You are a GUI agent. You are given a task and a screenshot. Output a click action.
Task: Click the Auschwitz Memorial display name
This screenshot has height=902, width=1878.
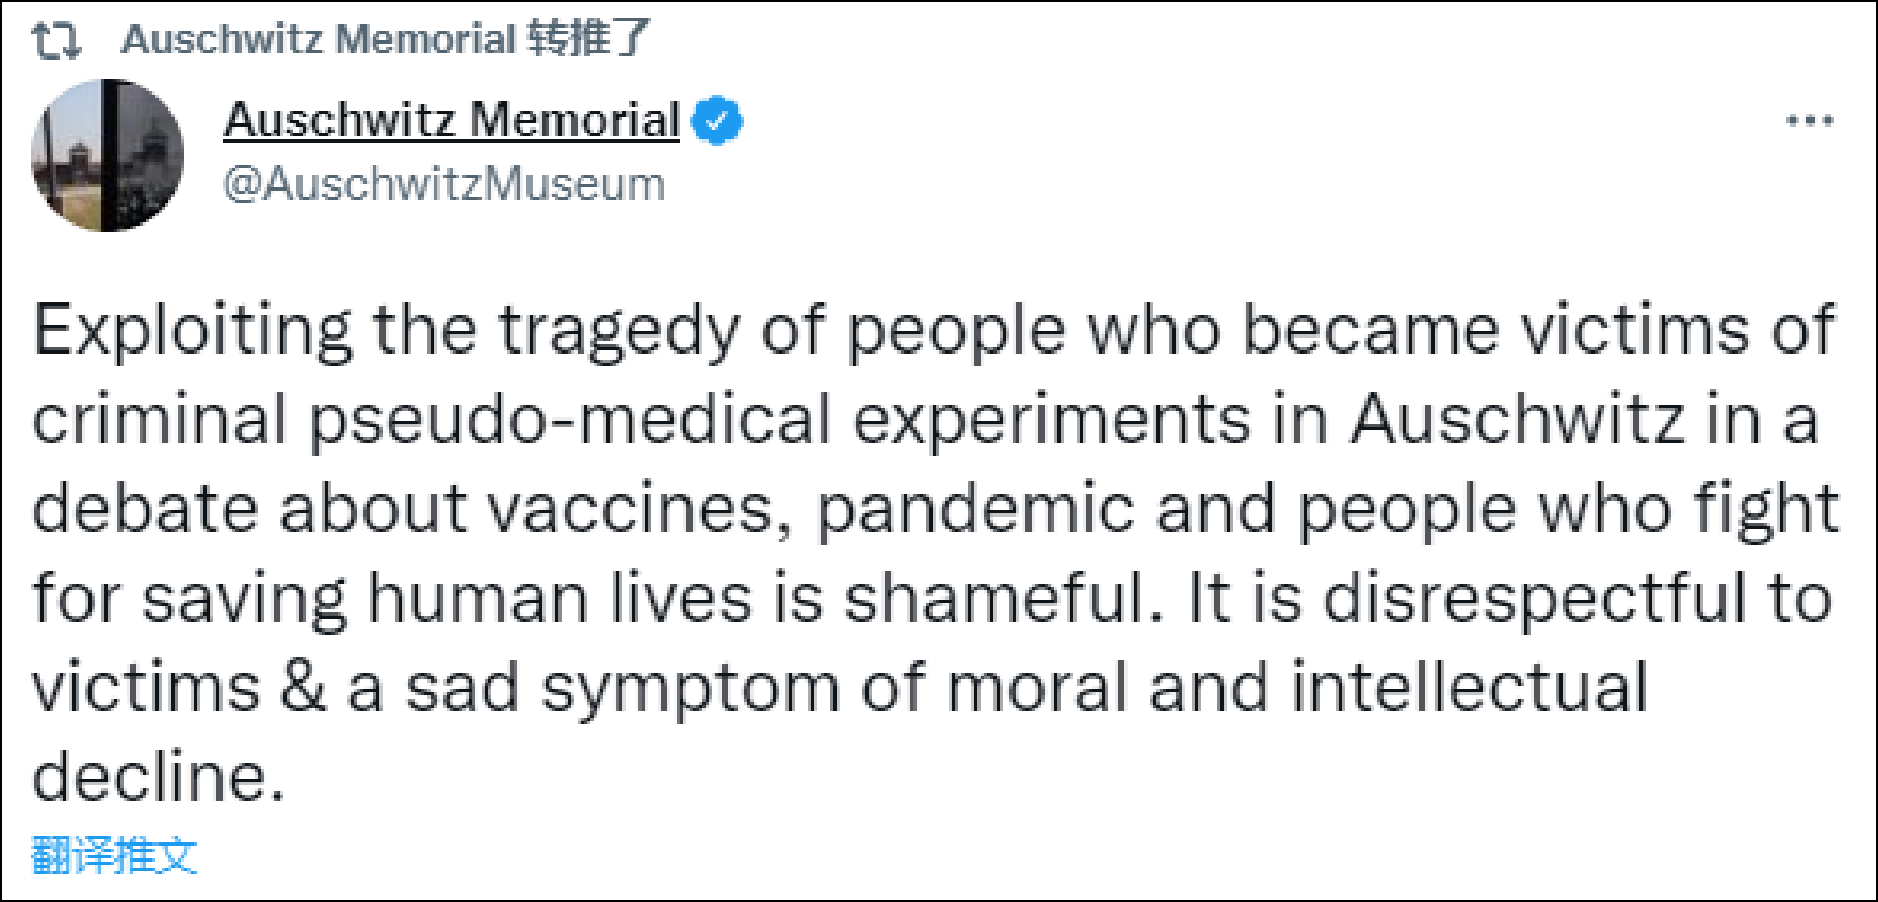tap(451, 120)
